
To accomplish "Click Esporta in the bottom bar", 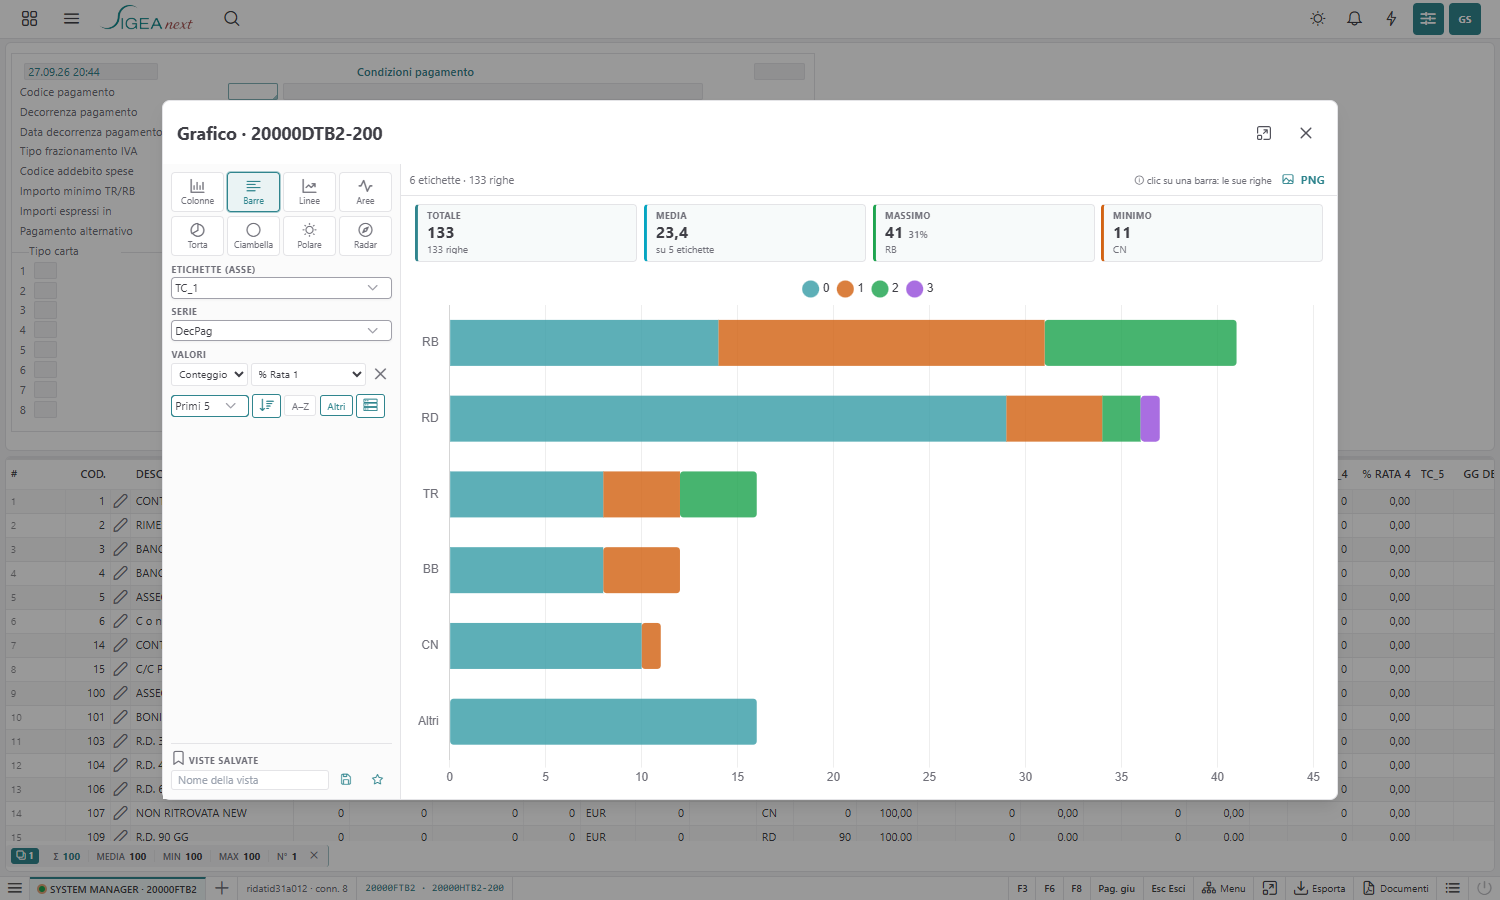I will (x=1320, y=888).
